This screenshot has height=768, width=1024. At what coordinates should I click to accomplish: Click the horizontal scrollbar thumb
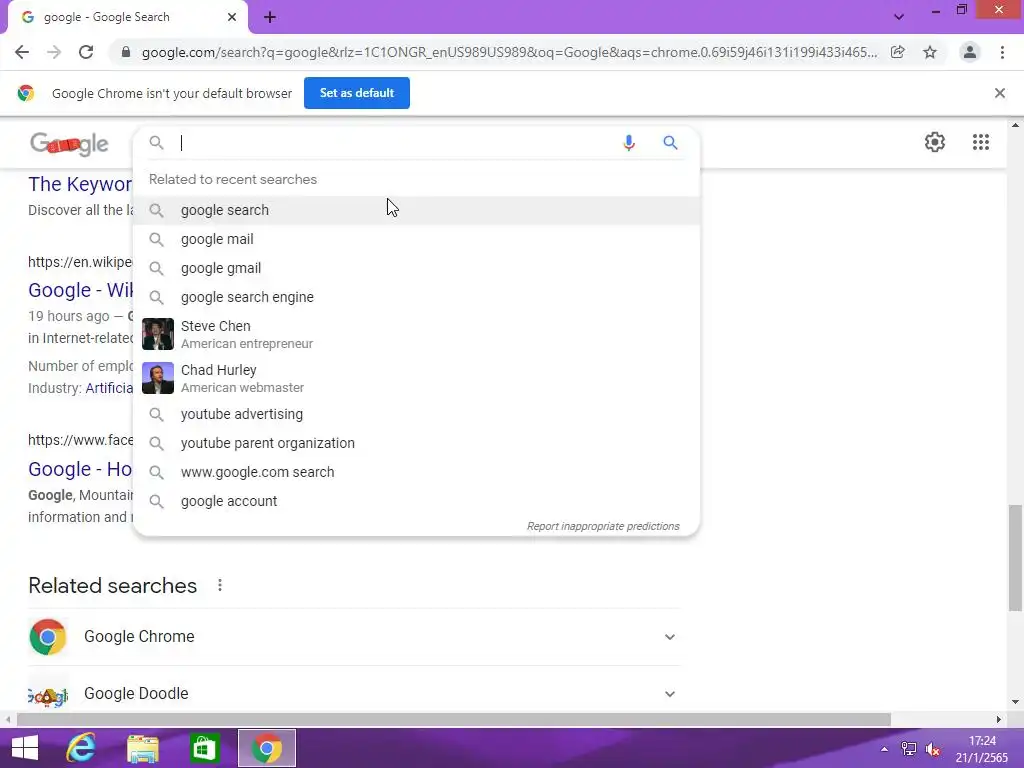coord(453,719)
